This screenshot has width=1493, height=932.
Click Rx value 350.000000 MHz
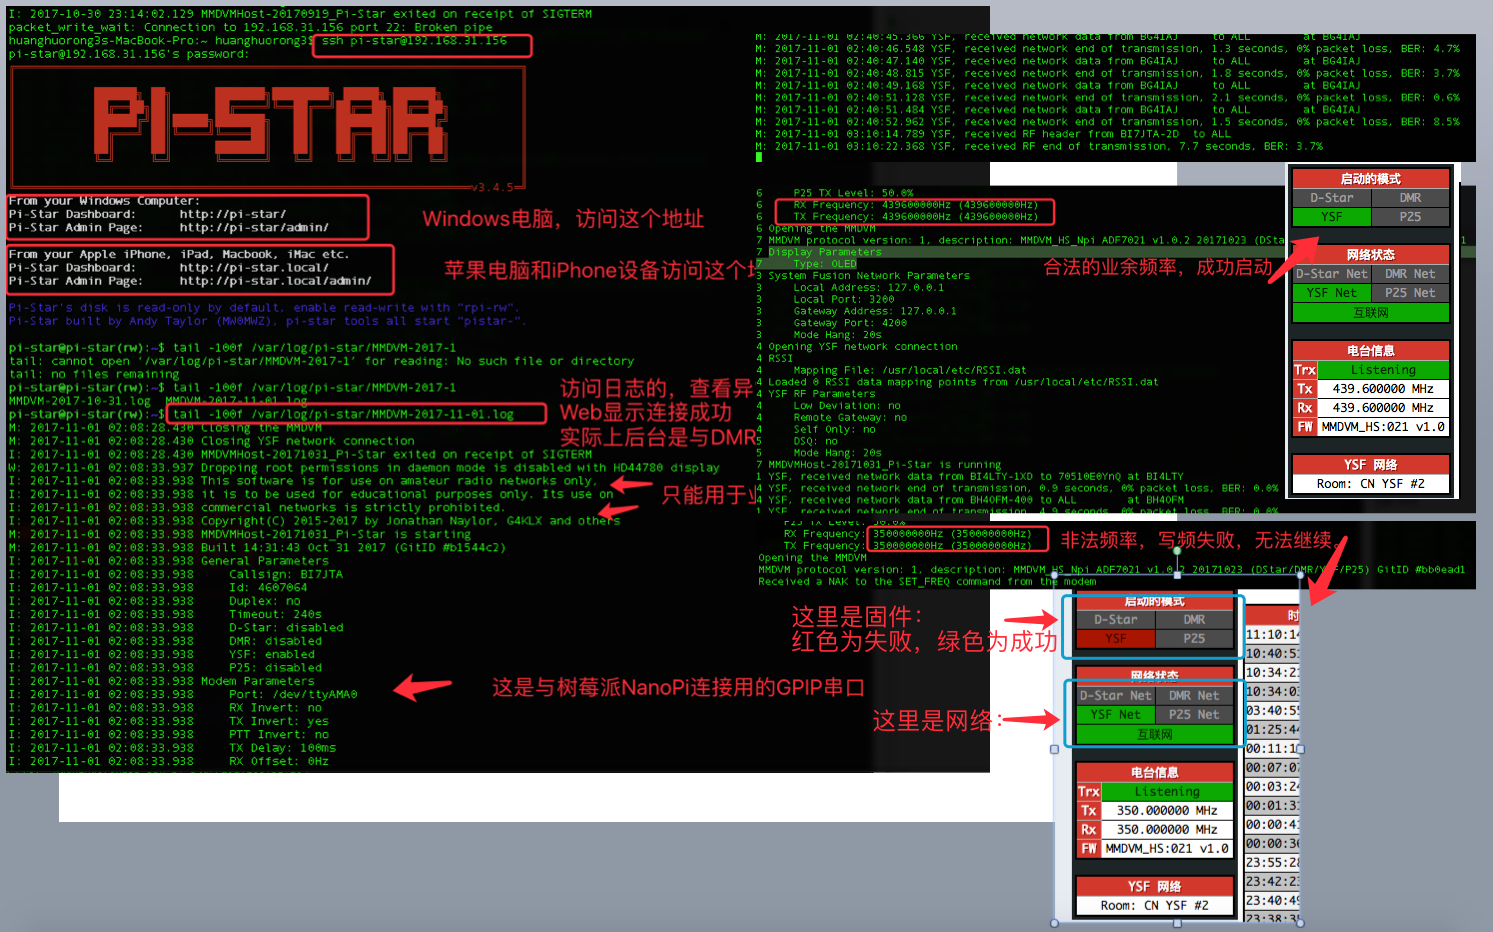[x=1167, y=830]
